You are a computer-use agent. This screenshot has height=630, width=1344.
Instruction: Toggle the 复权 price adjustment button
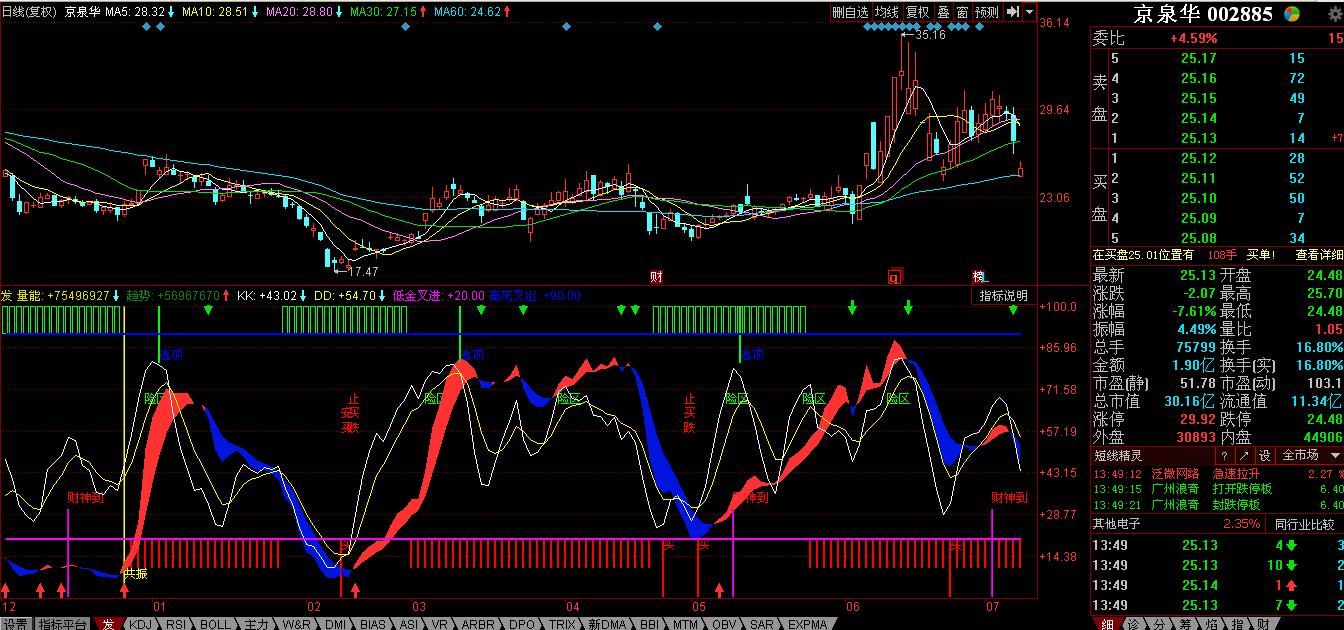coord(917,12)
